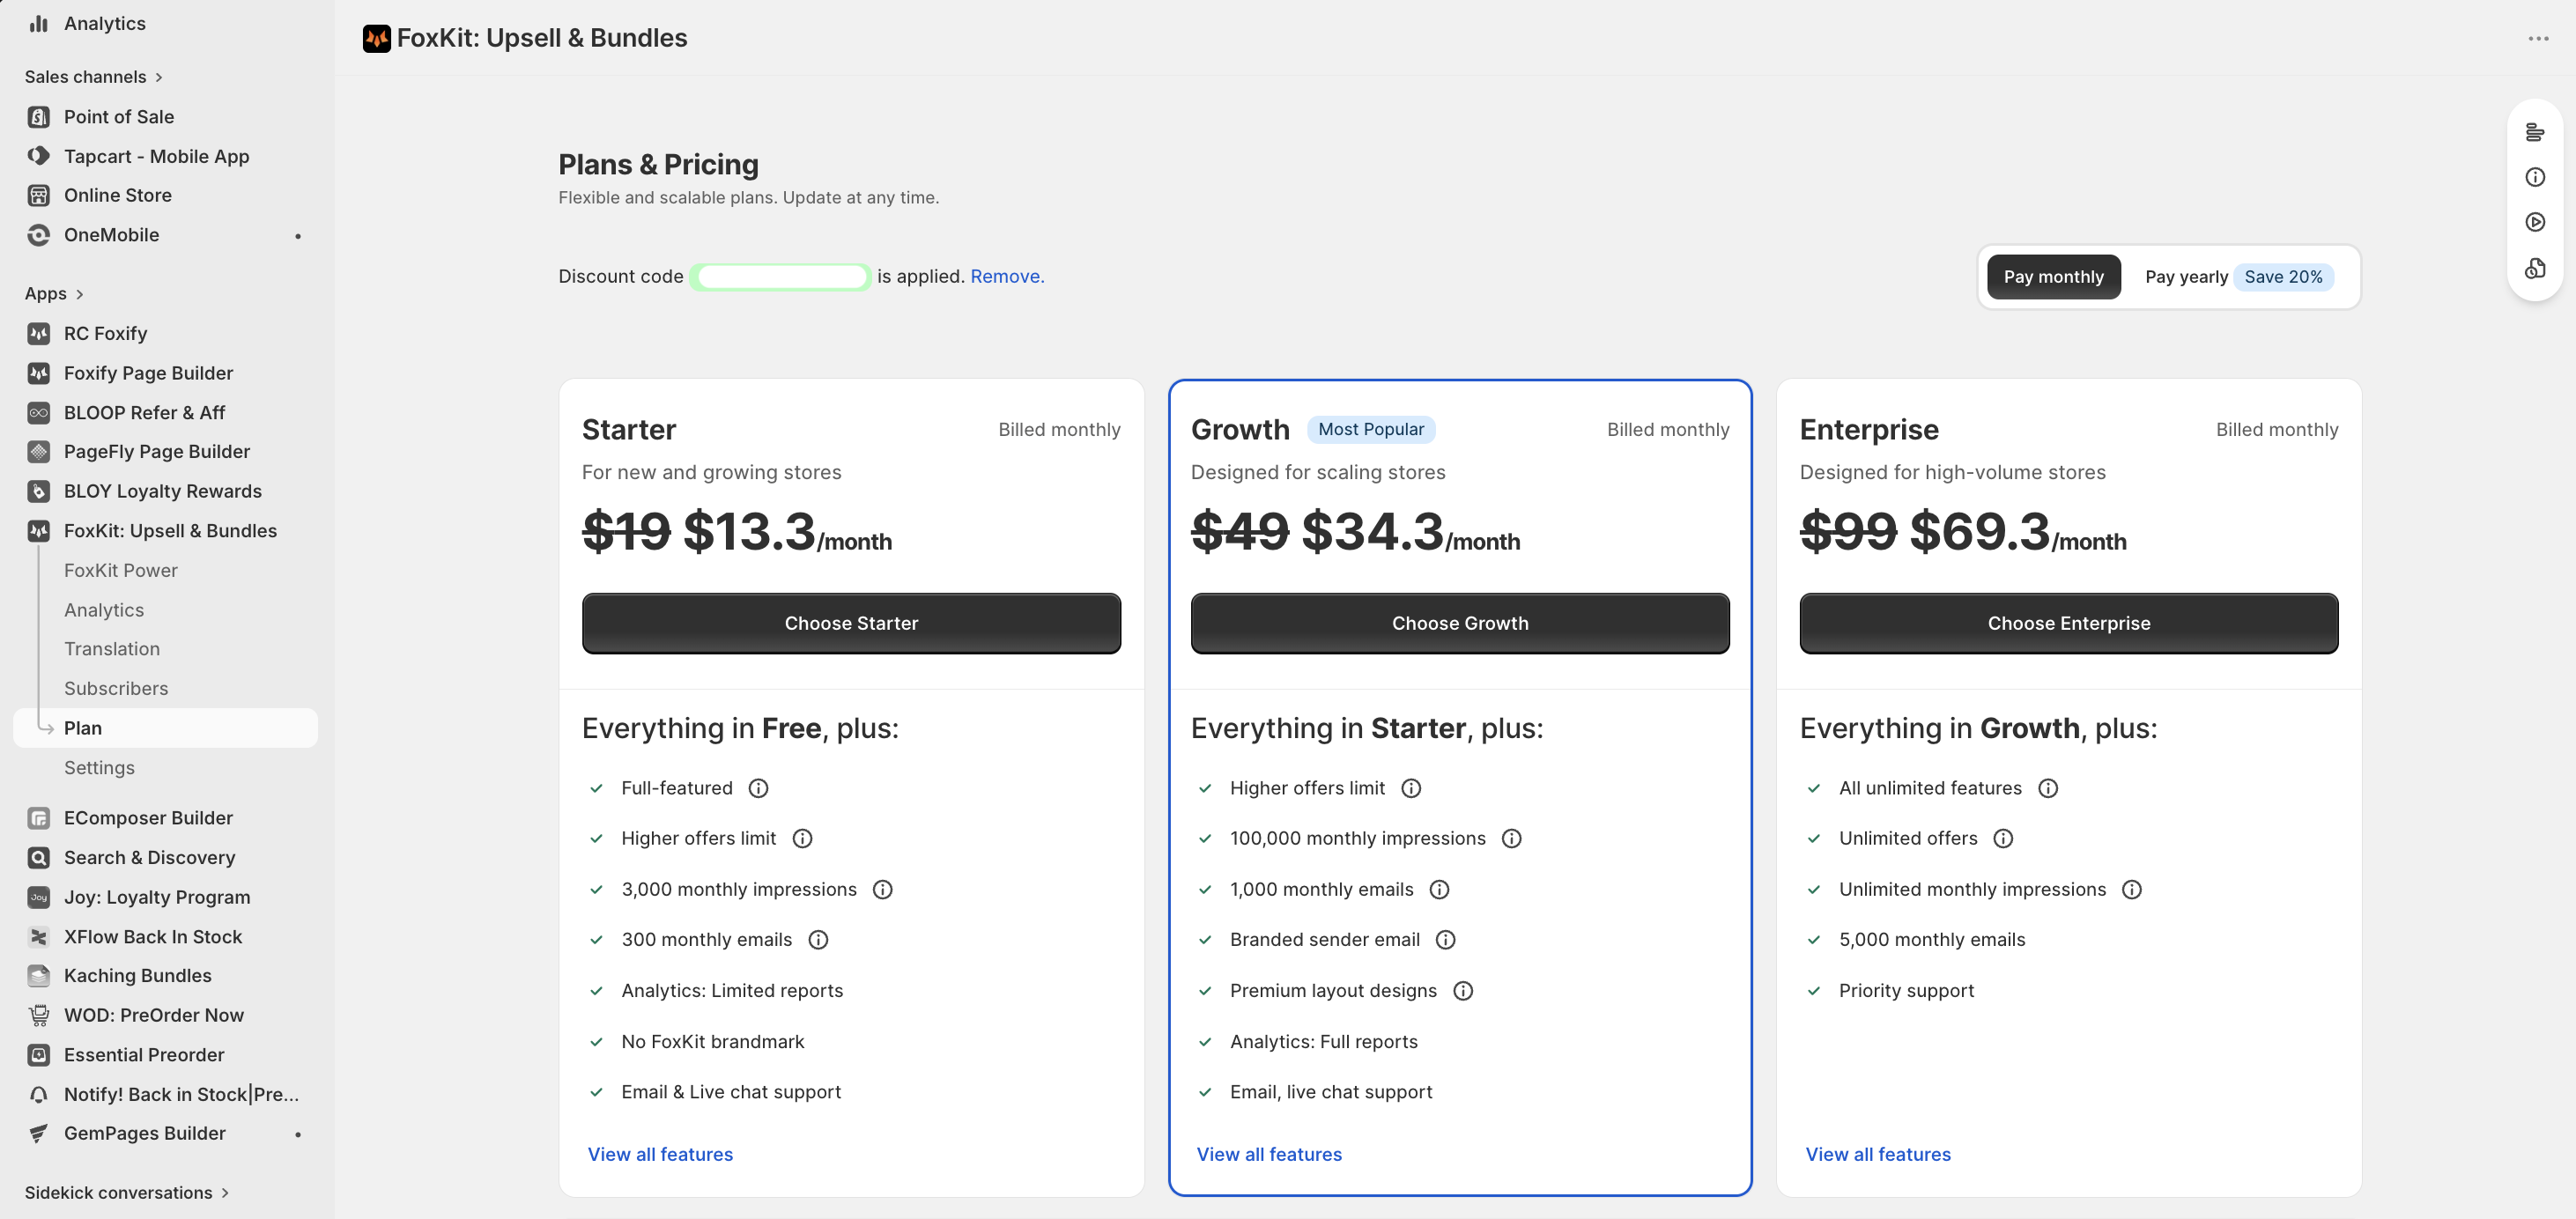Show info for Growth's 100,000 monthly impressions
Screen dimensions: 2576x1219
(1512, 838)
